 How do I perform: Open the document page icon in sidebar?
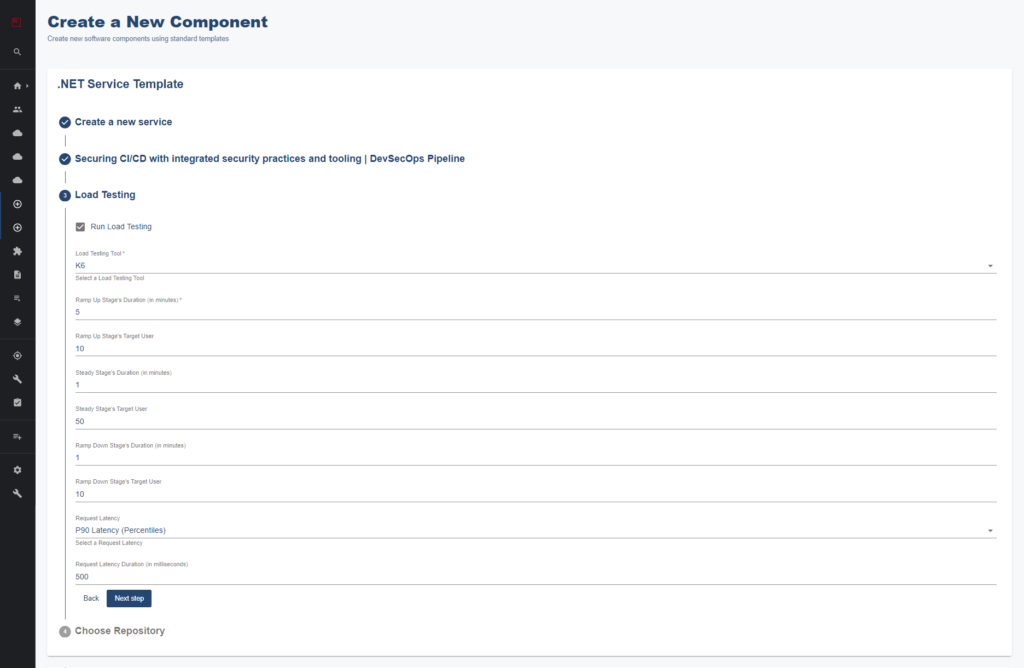[17, 274]
